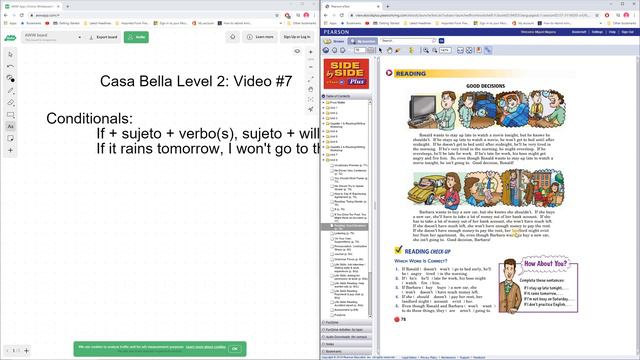Expand the Unit 1 folder
Viewport: 640px width, 360px height.
tap(324, 108)
